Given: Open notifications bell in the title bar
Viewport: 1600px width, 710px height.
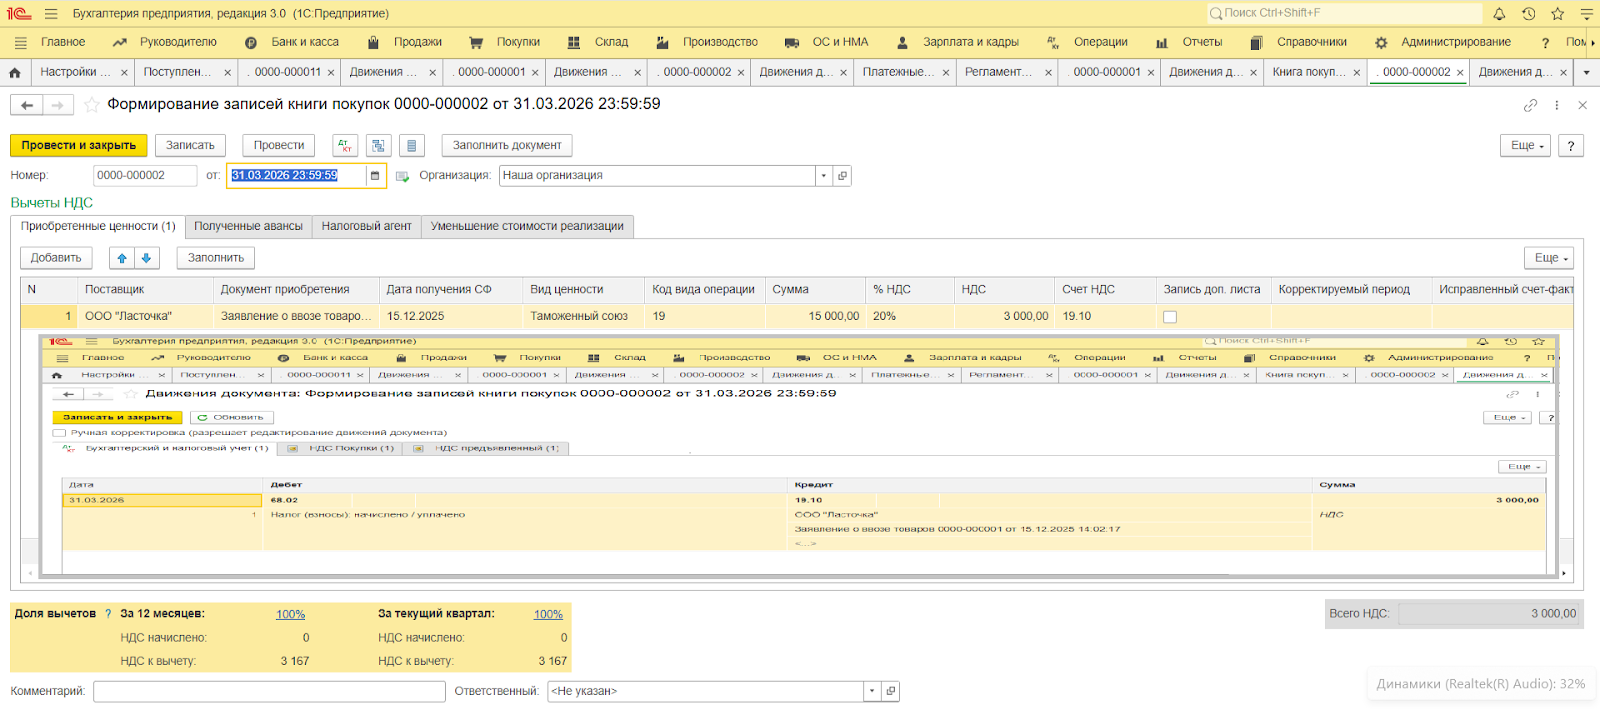Looking at the screenshot, I should click(x=1499, y=14).
